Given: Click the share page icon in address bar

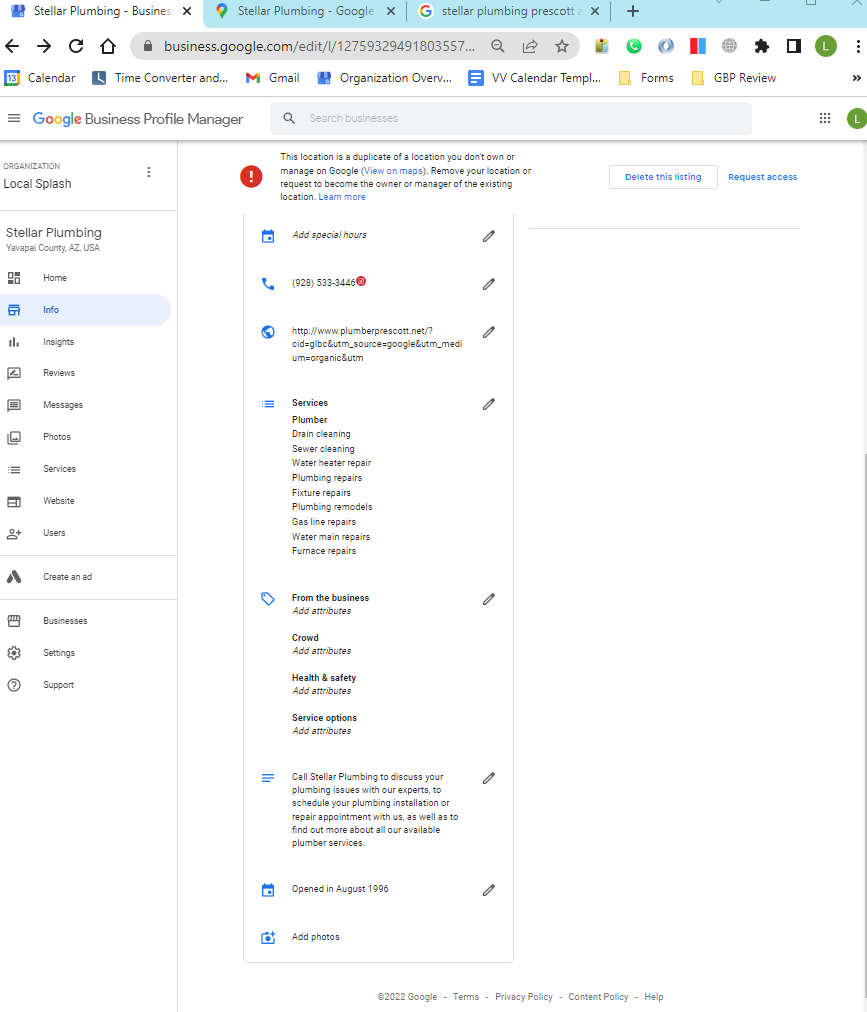Looking at the screenshot, I should click(x=530, y=46).
